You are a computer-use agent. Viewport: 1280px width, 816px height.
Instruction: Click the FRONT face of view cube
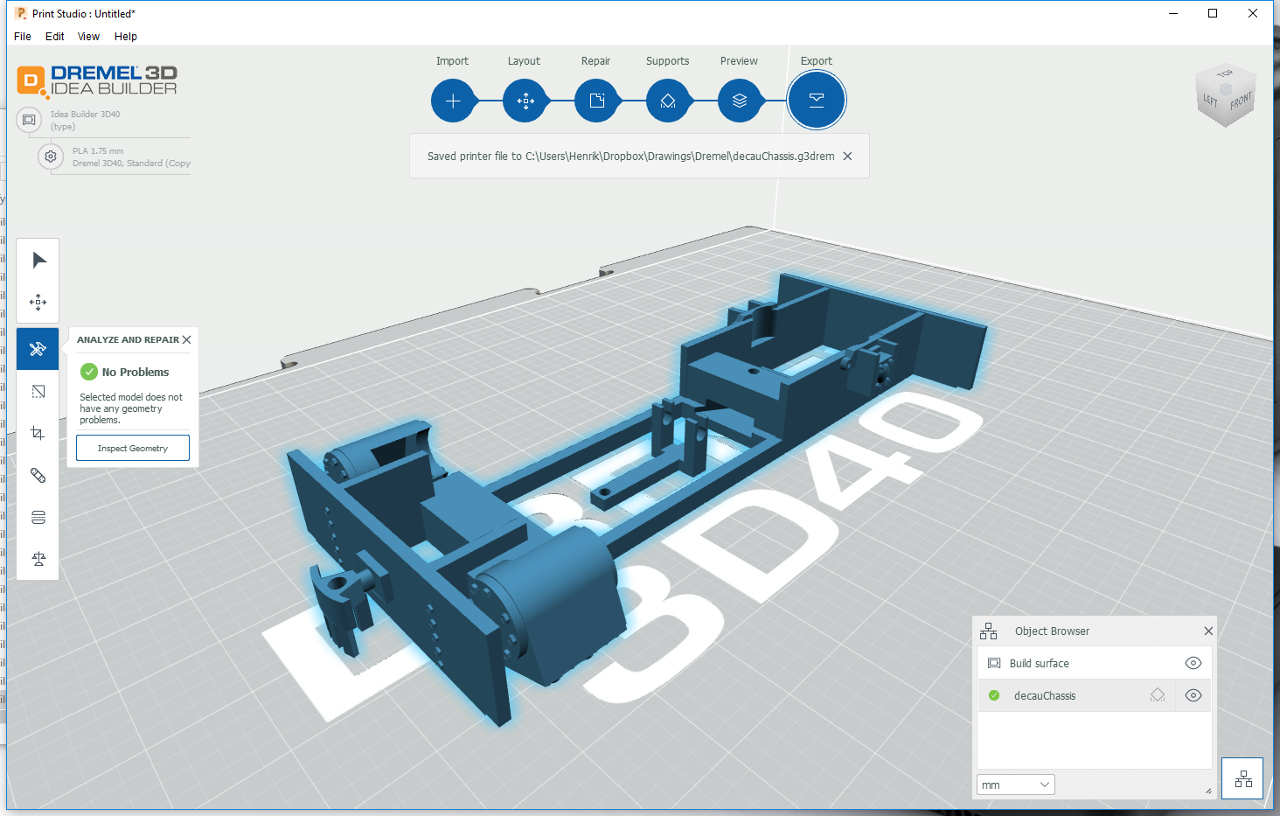(x=1240, y=102)
